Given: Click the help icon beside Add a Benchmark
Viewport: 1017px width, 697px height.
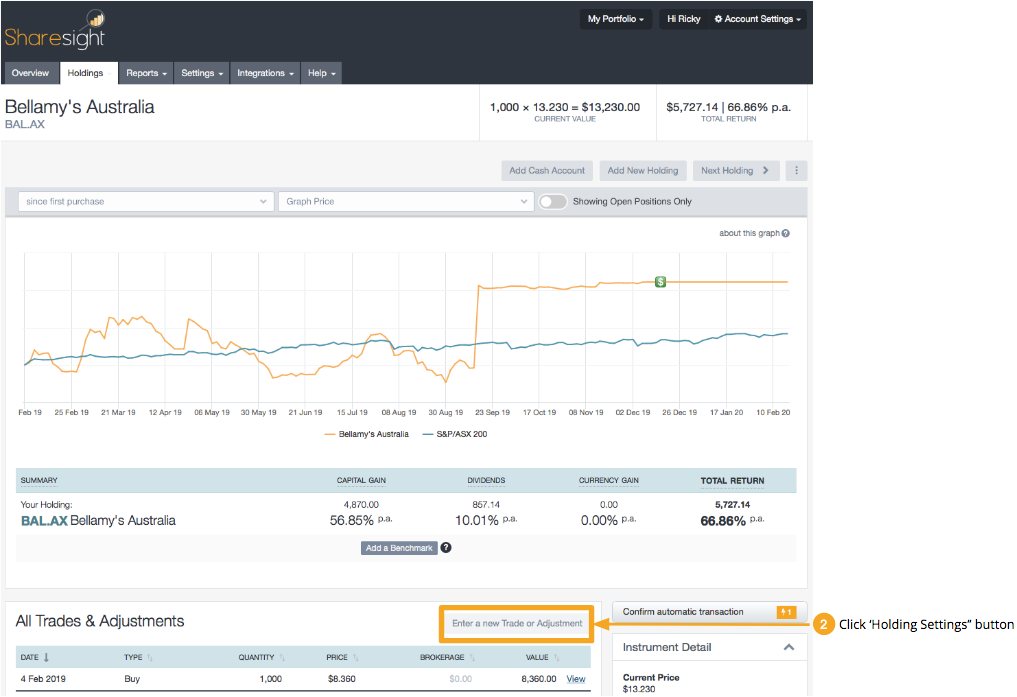Looking at the screenshot, I should tap(445, 547).
